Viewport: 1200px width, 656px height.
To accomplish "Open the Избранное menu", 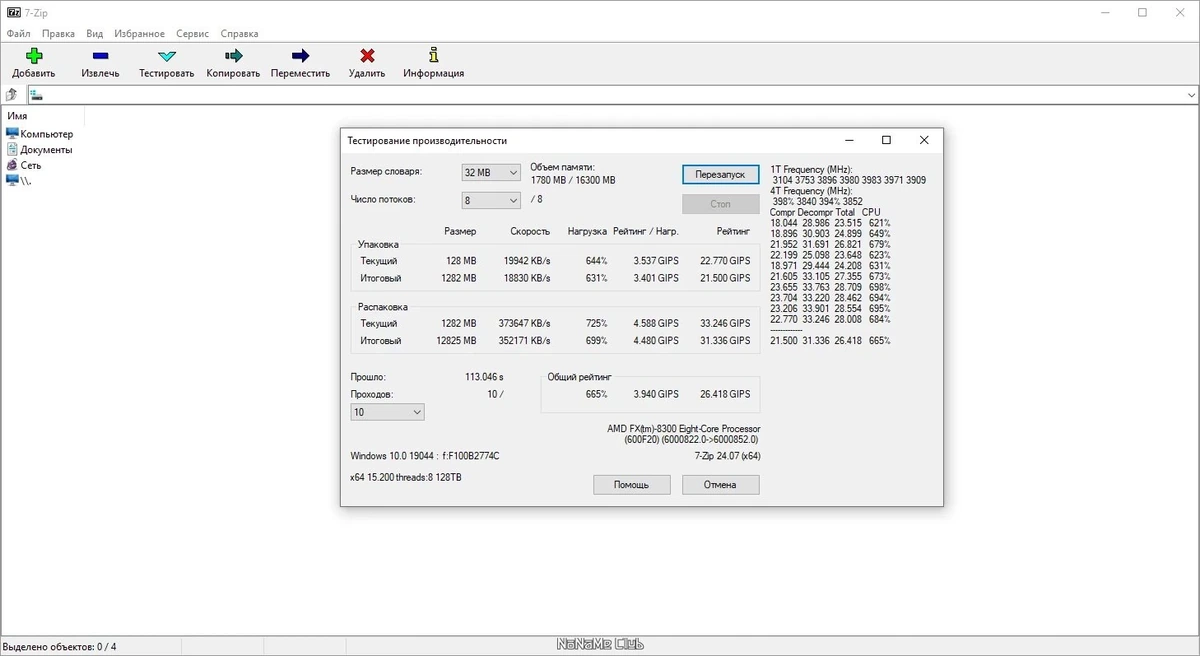I will click(139, 33).
